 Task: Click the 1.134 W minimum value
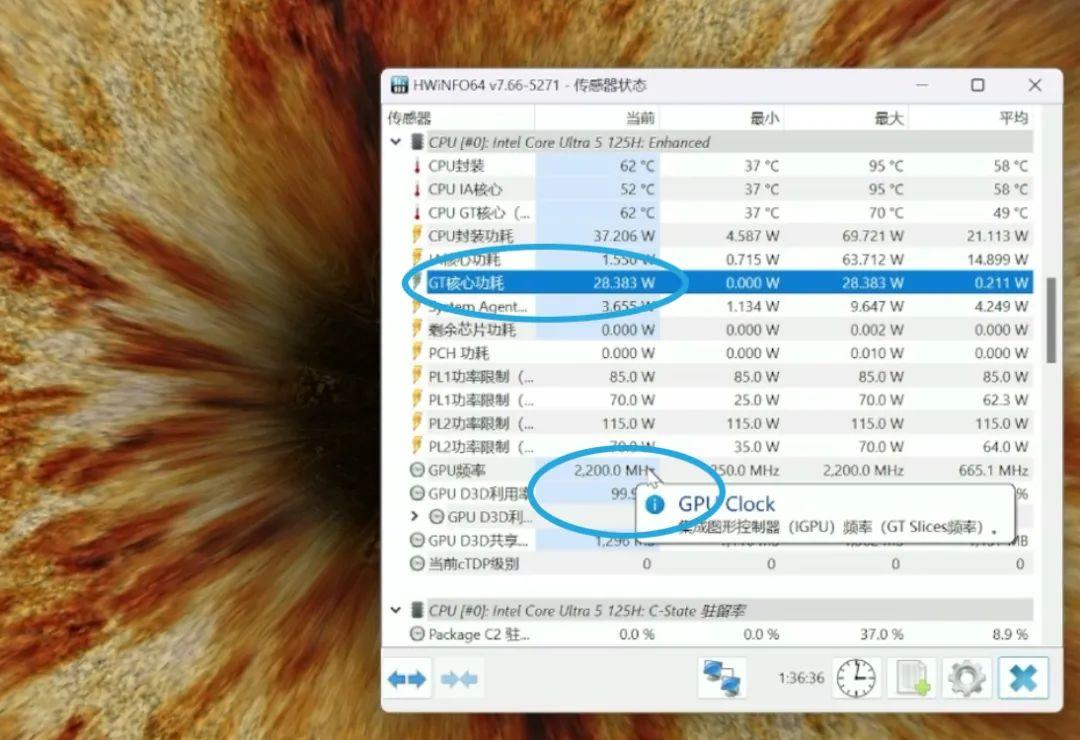tap(752, 306)
